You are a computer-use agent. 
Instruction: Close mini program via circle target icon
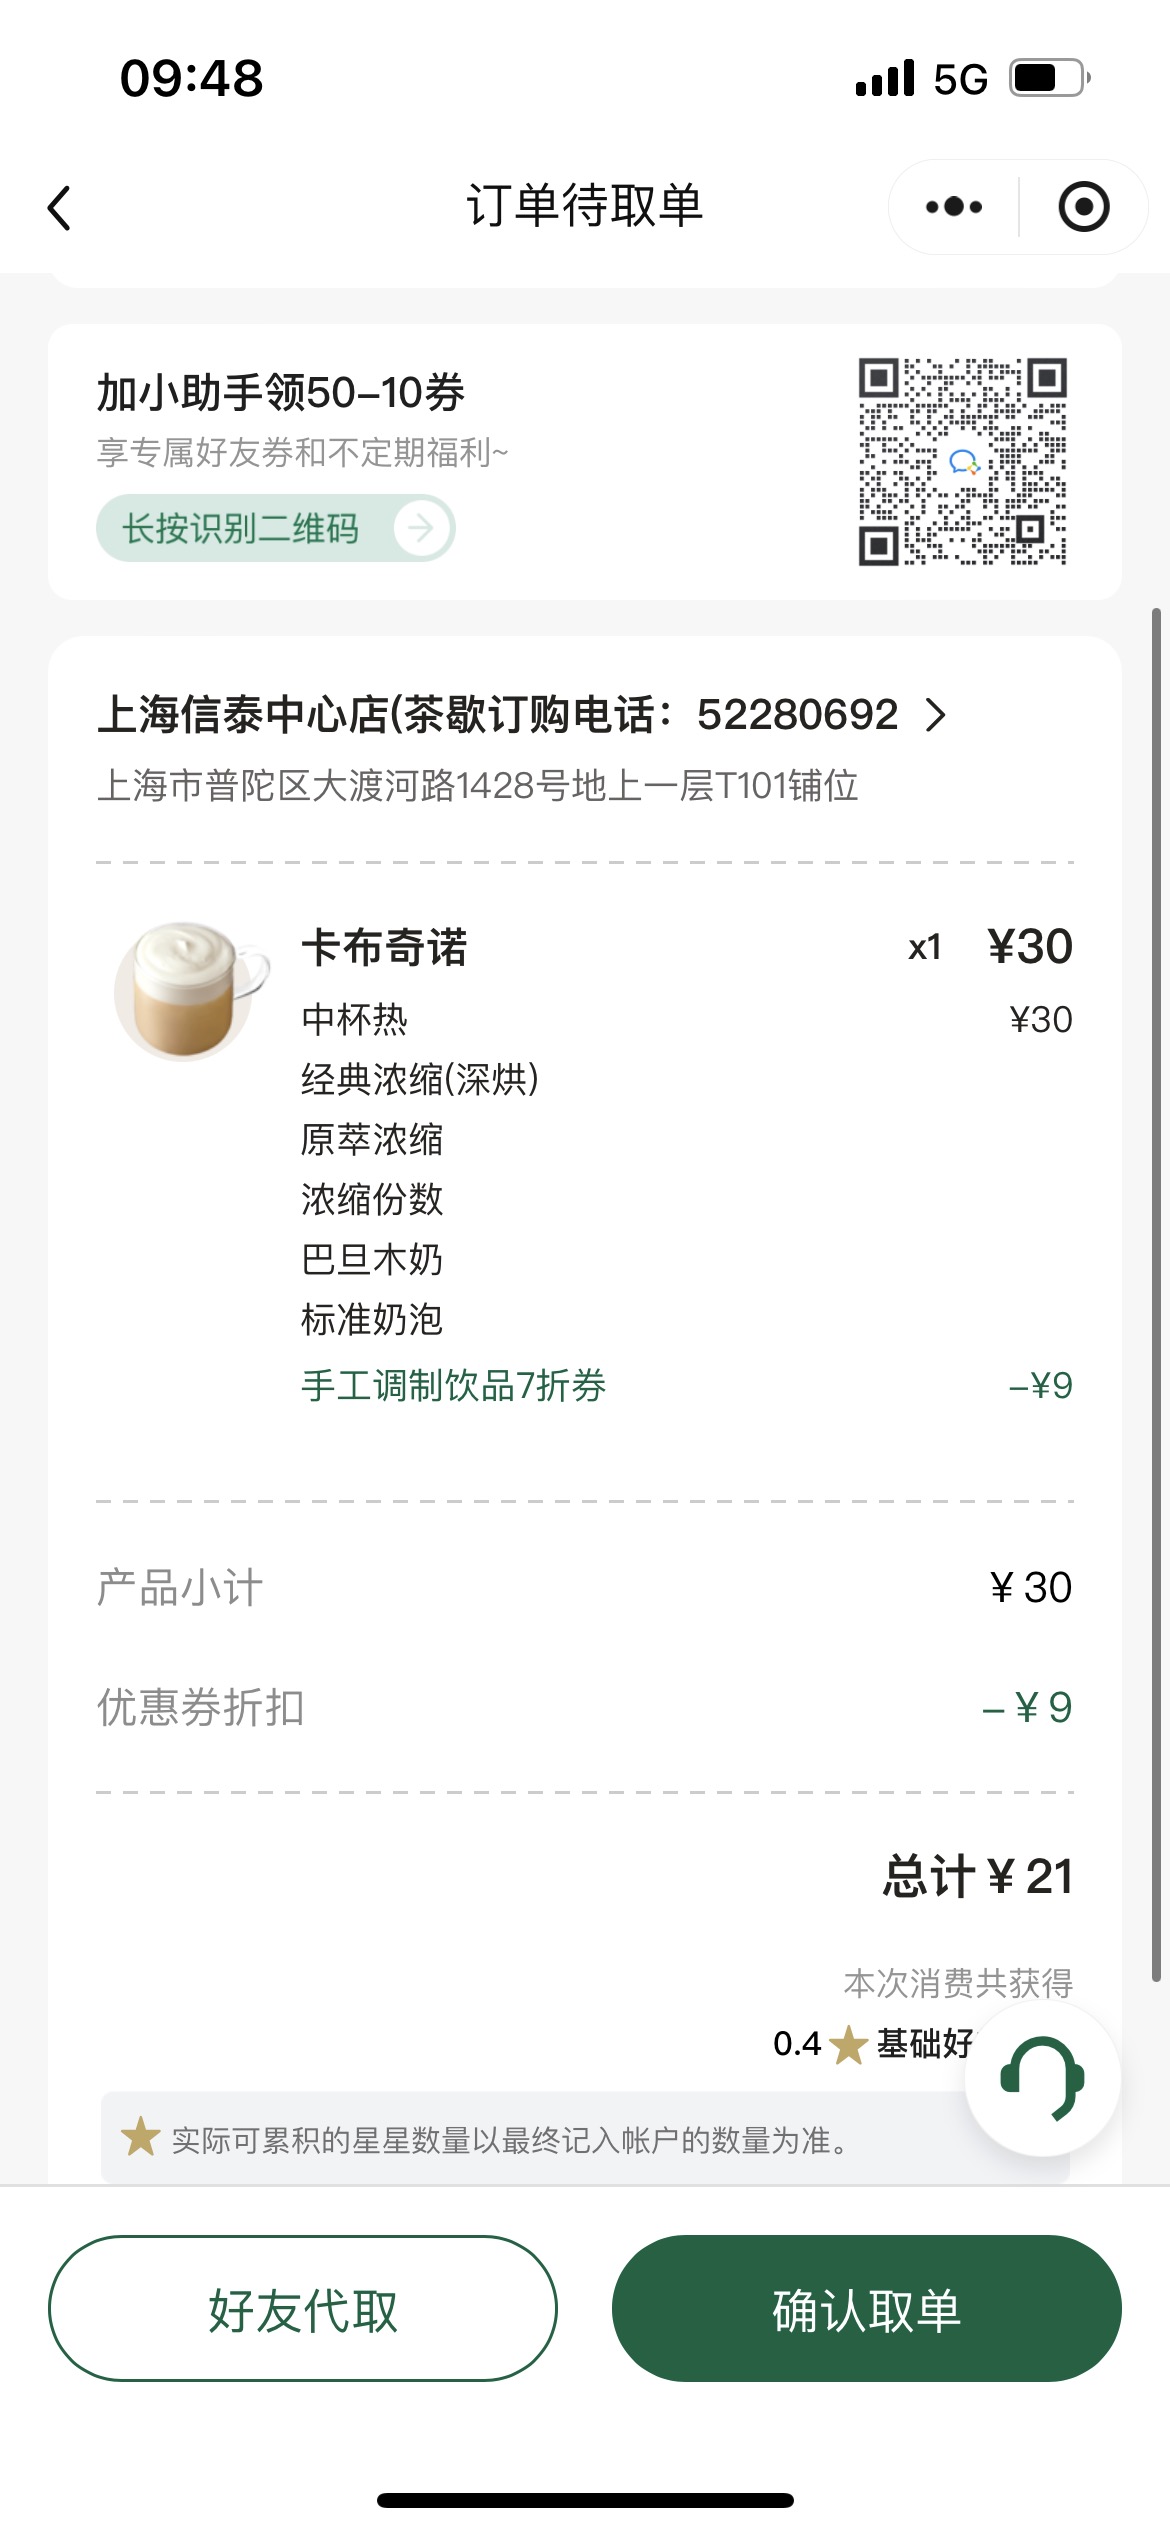pyautogui.click(x=1084, y=207)
